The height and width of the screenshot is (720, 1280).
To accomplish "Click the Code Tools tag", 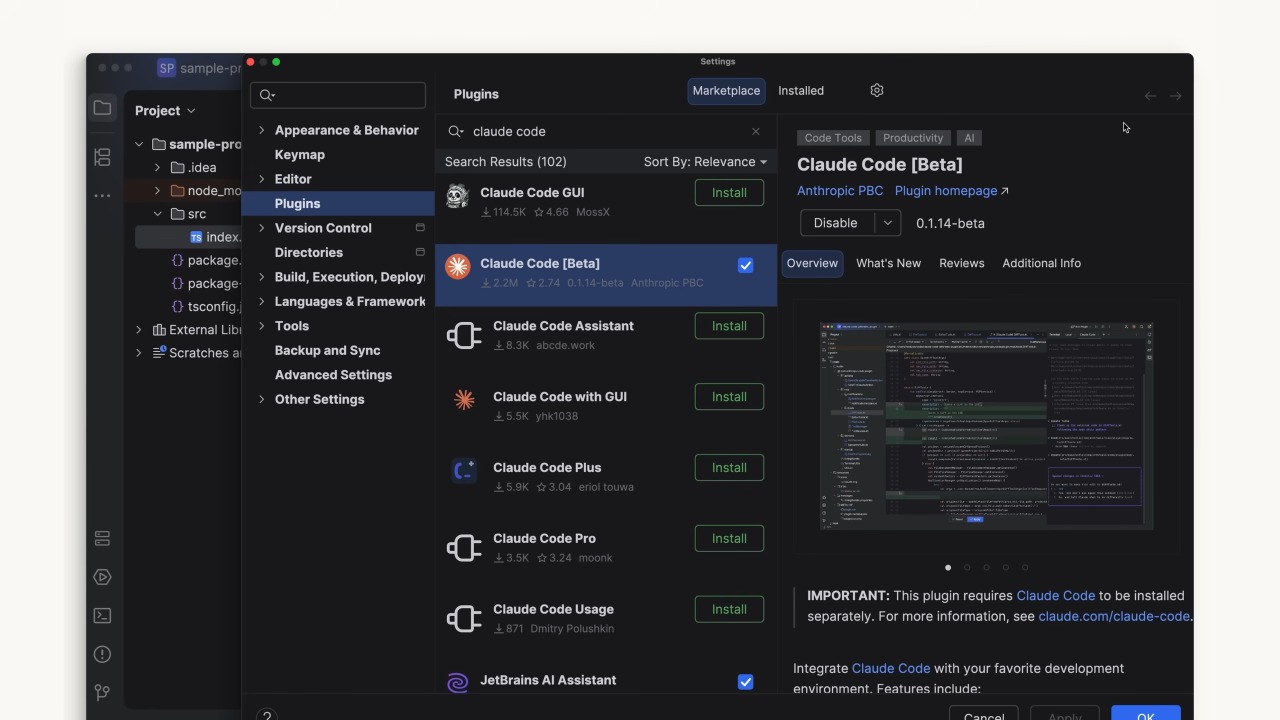I will pos(833,138).
